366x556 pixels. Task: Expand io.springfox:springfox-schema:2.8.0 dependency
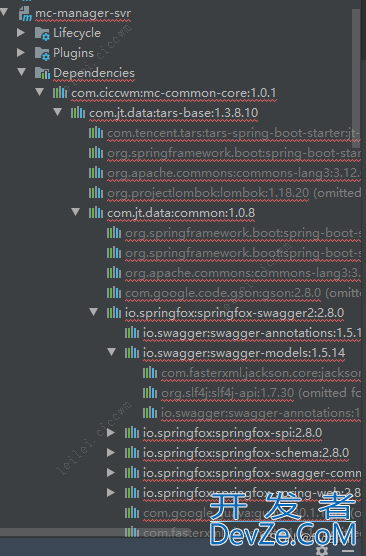111,452
